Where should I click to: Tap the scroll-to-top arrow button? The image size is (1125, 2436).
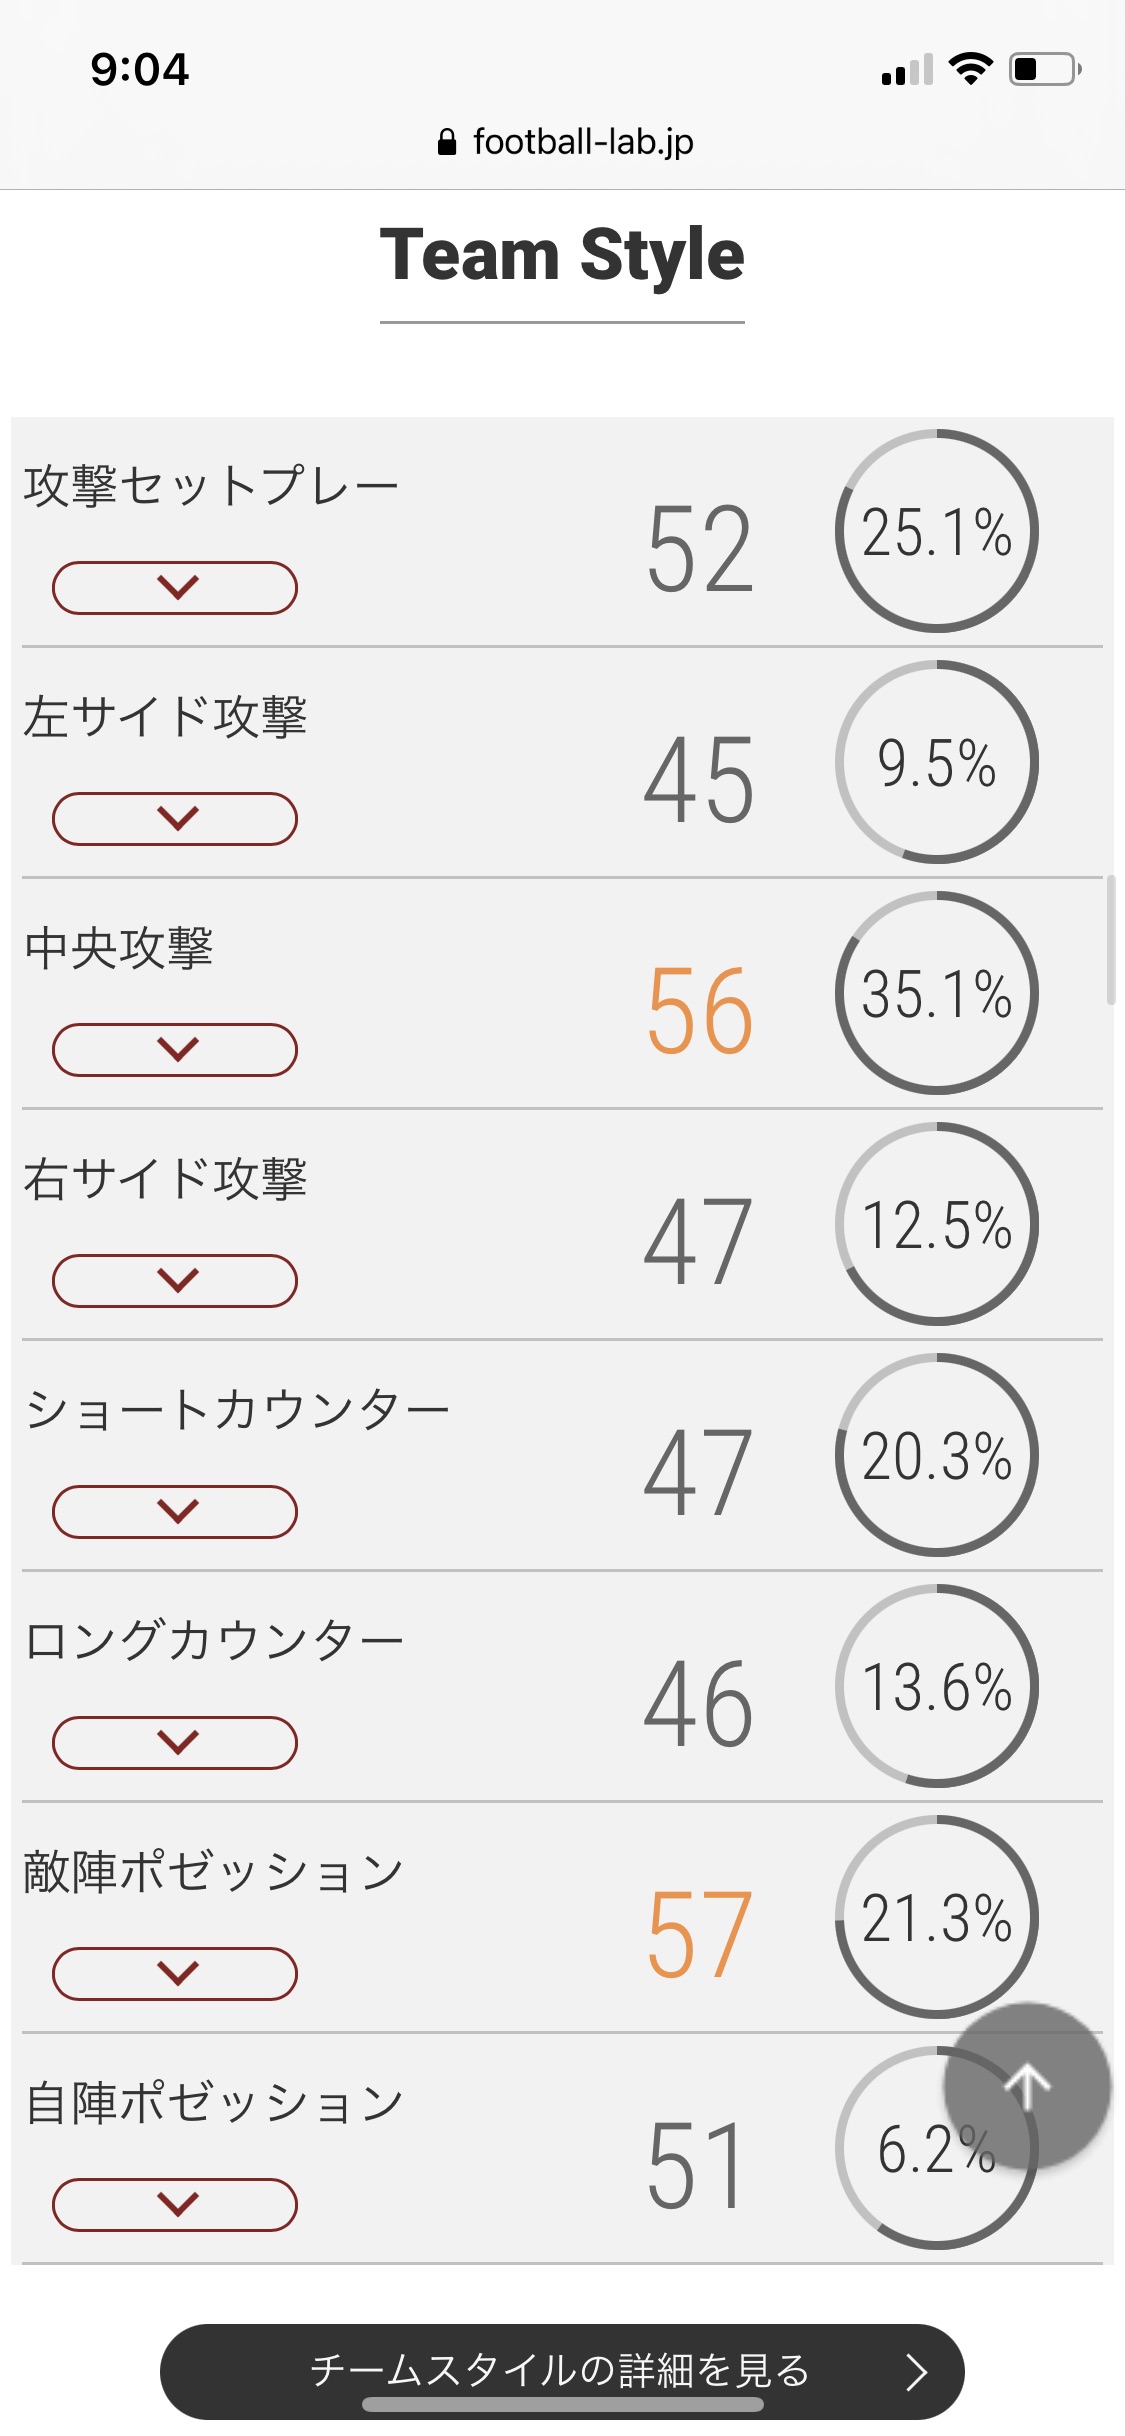pos(1027,2086)
